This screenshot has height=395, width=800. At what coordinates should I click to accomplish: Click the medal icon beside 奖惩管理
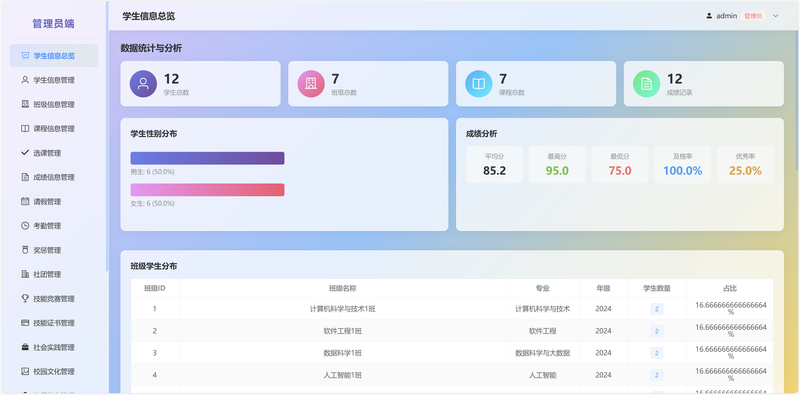(x=25, y=250)
